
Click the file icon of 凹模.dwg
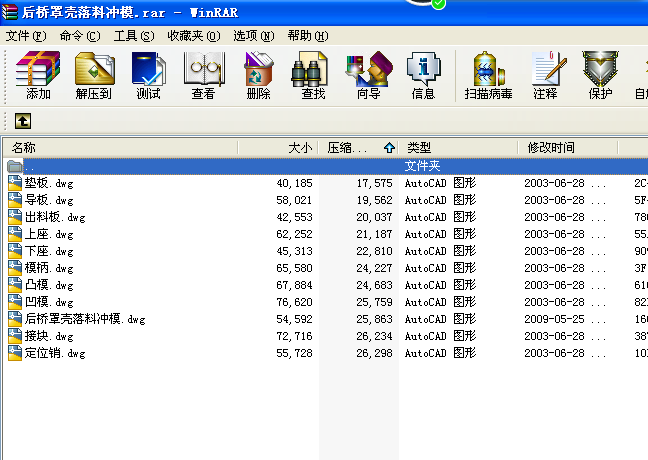(x=15, y=302)
